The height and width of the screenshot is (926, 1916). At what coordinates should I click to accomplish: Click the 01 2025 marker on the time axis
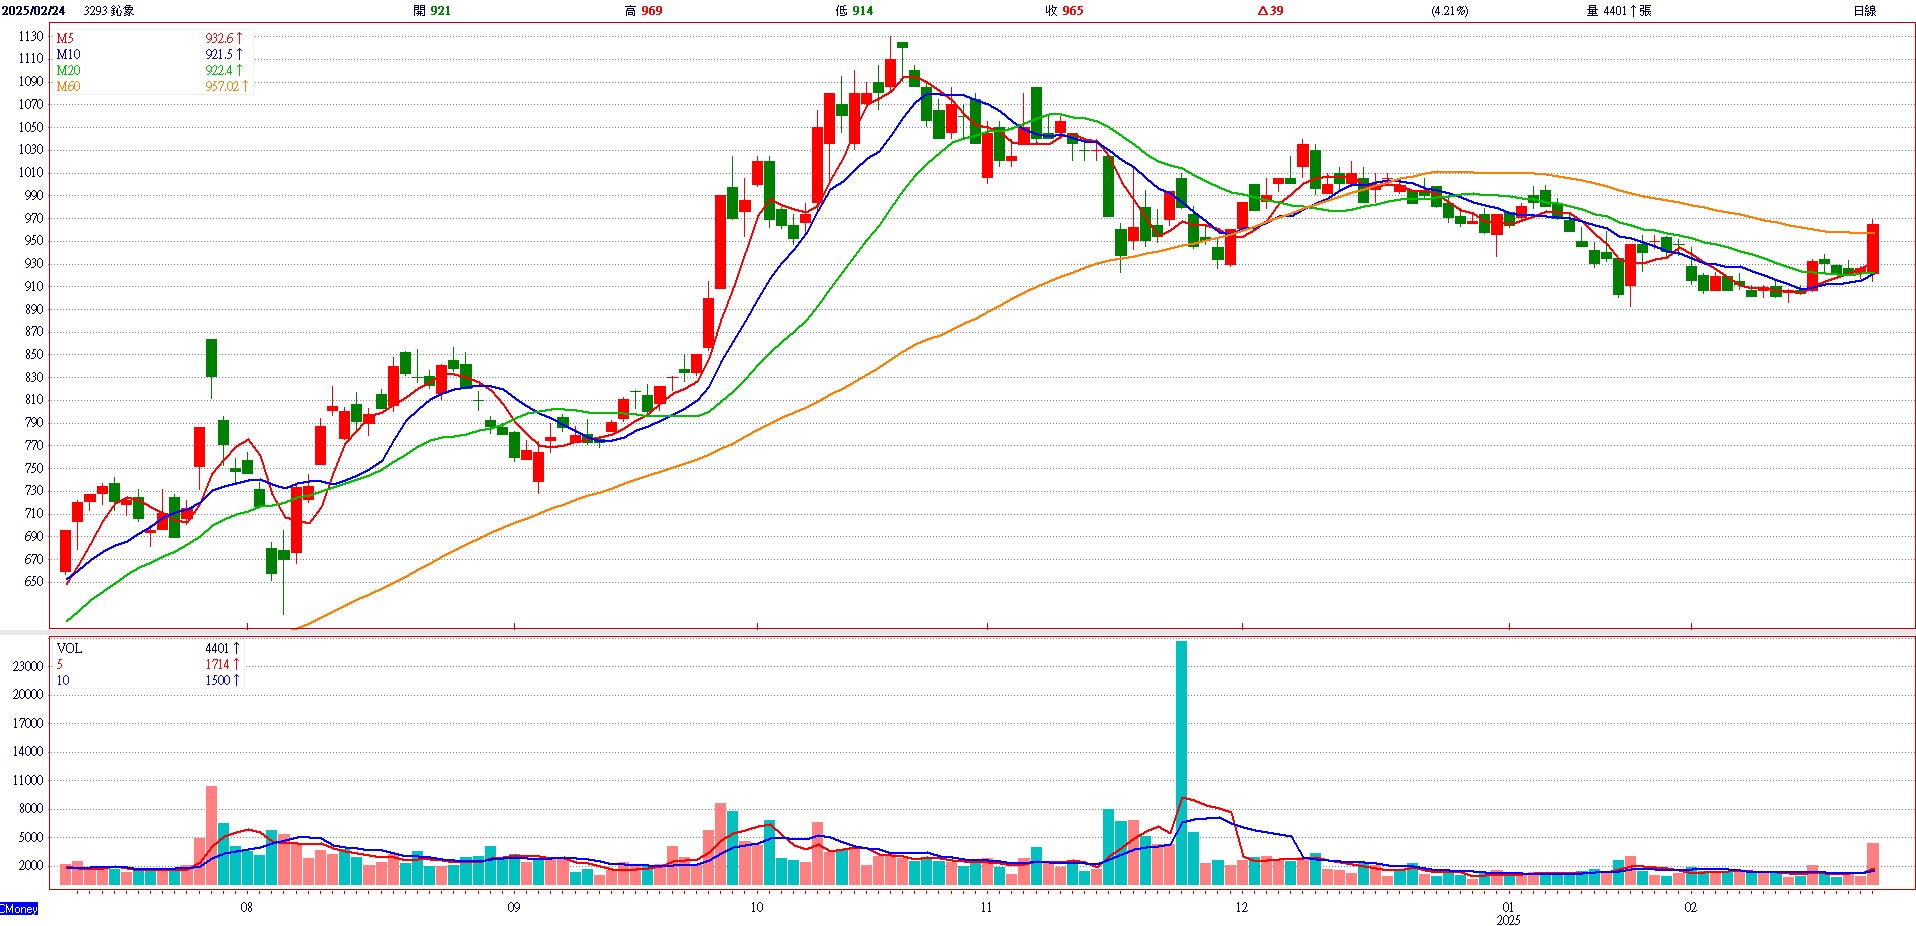[1508, 913]
